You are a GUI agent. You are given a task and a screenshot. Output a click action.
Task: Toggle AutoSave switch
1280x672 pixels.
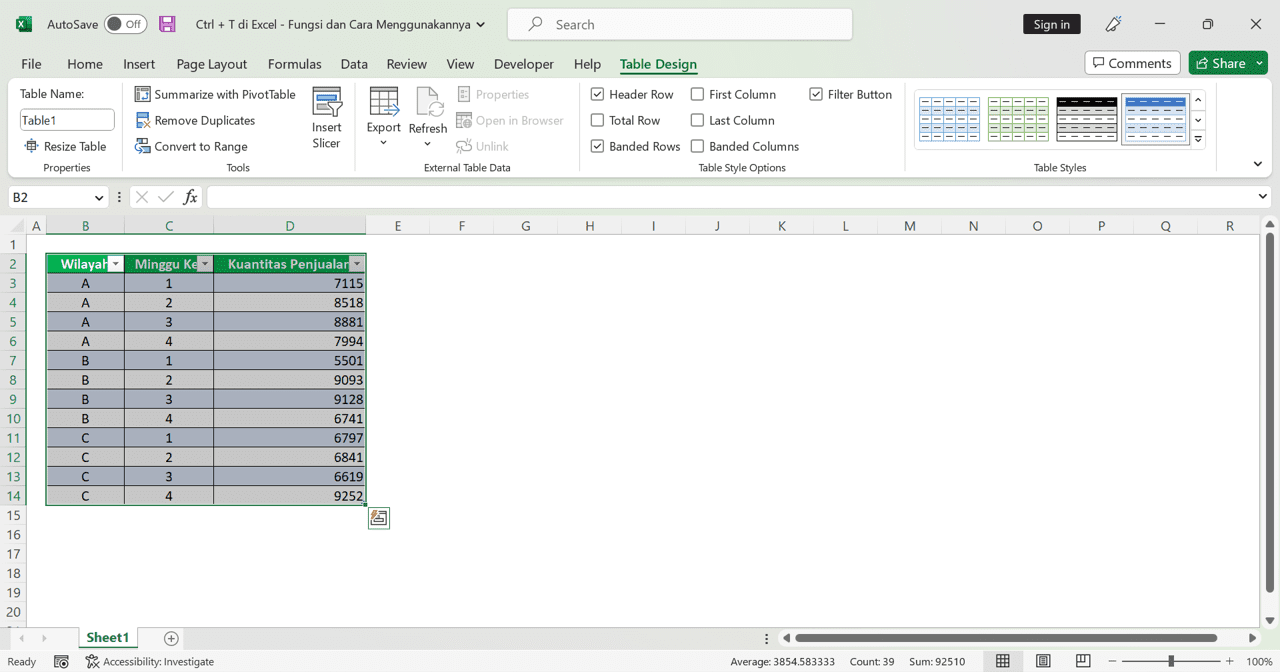(x=125, y=24)
